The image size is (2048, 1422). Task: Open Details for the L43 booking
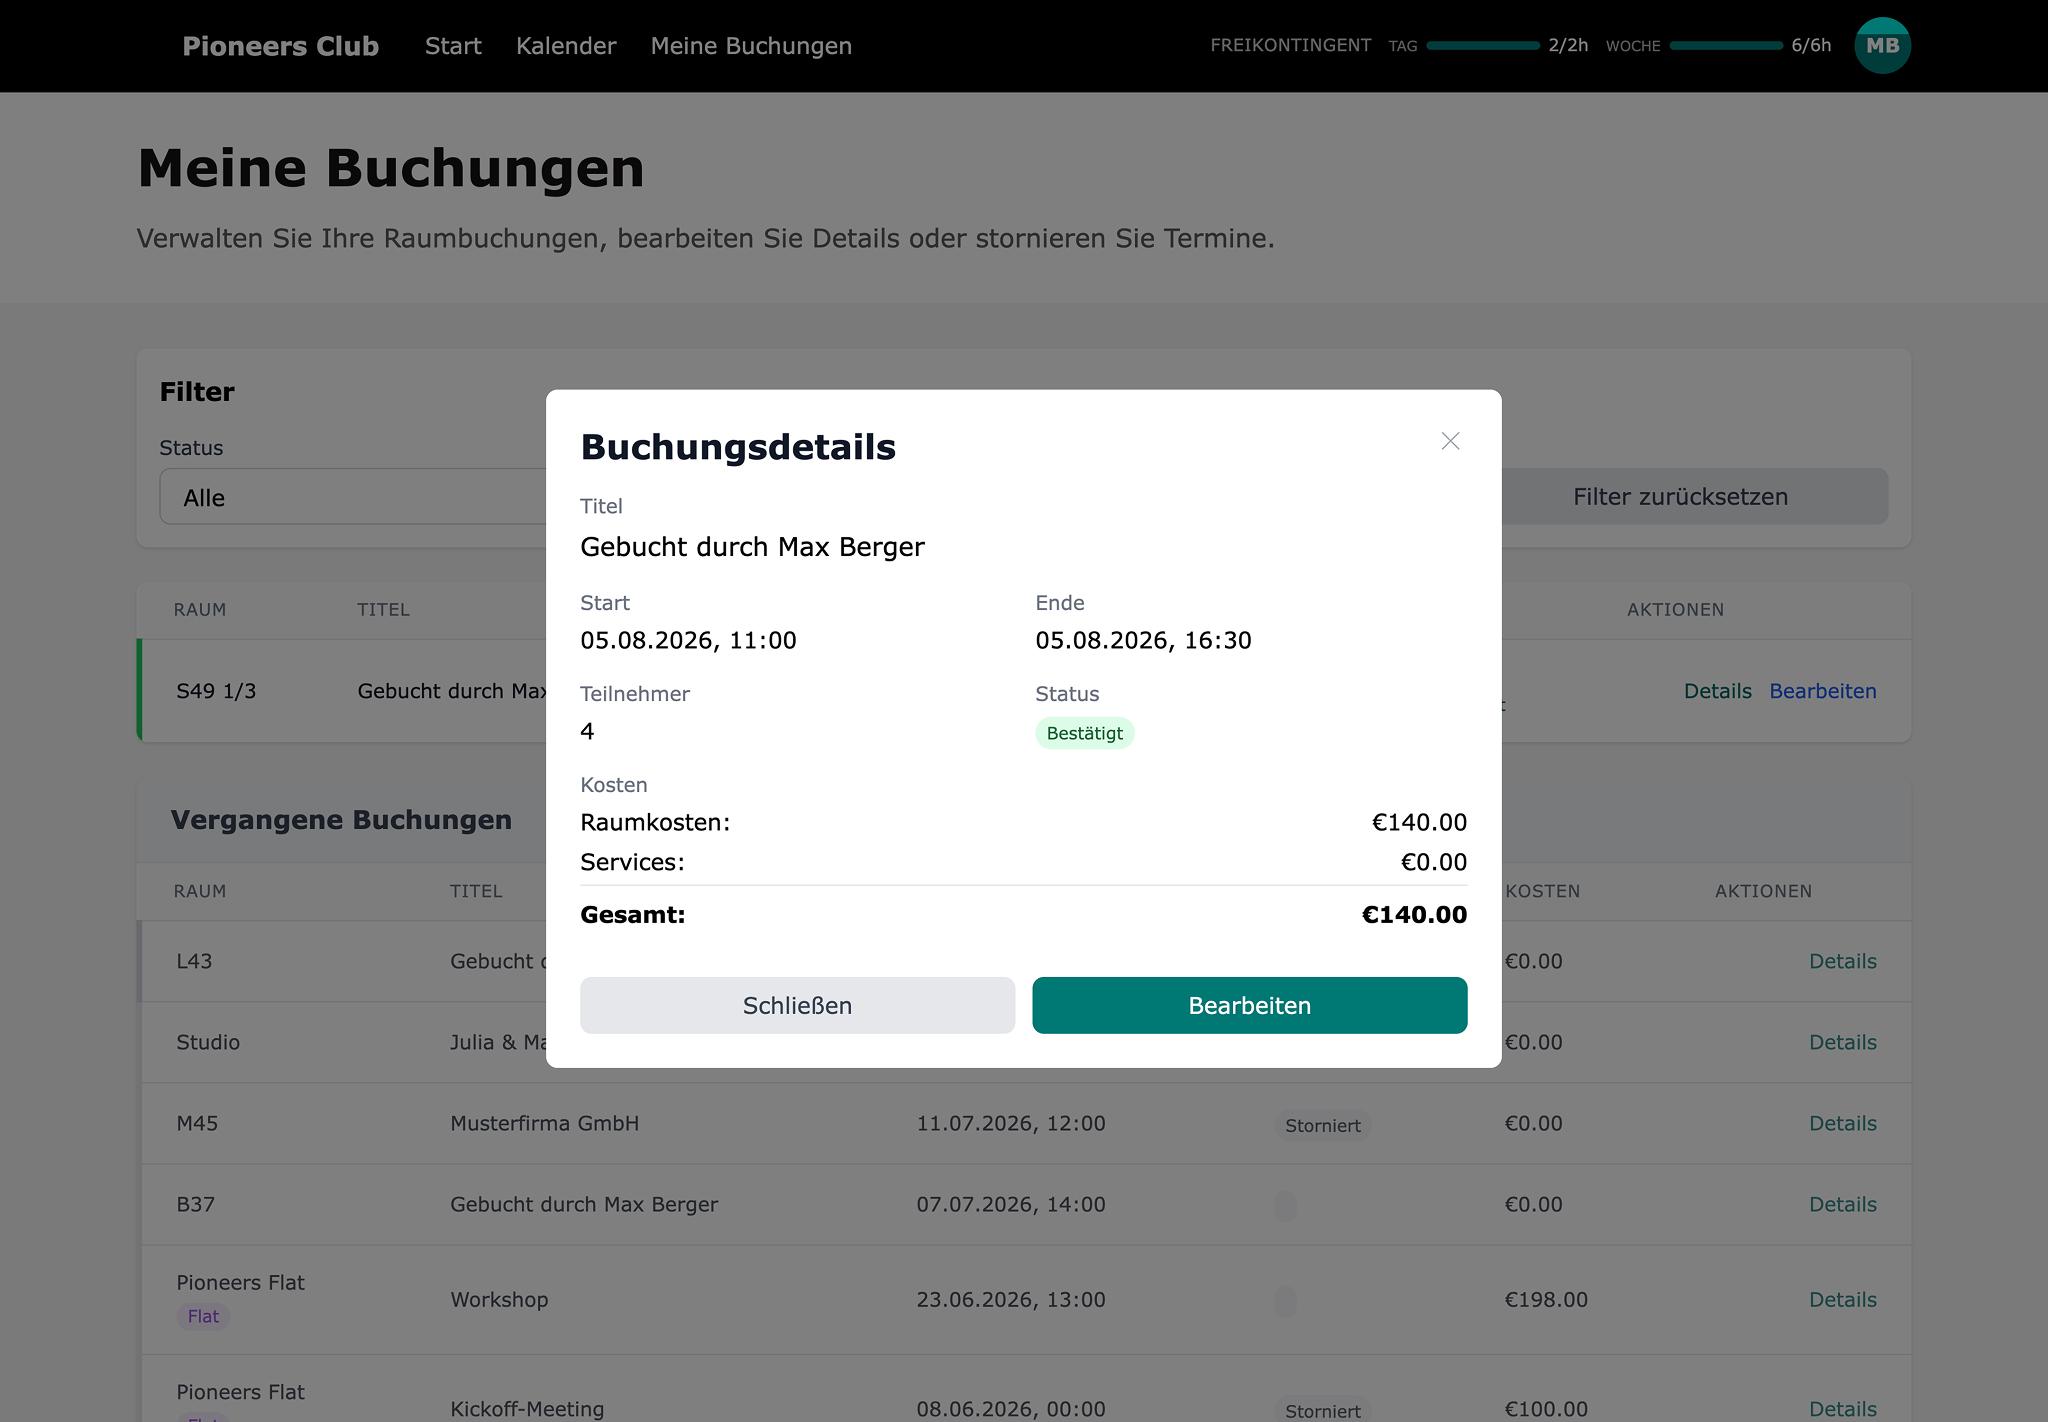point(1842,961)
